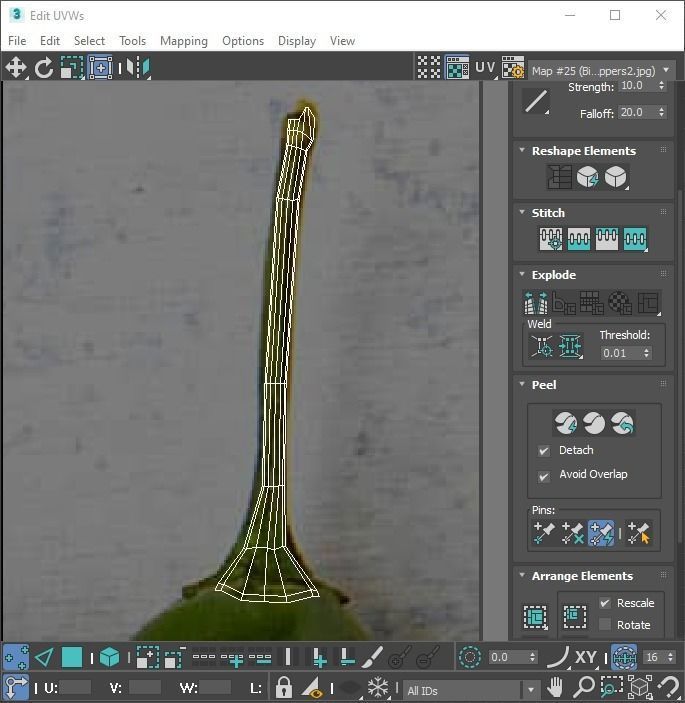
Task: Click the Target Weld icon
Action: tap(542, 346)
